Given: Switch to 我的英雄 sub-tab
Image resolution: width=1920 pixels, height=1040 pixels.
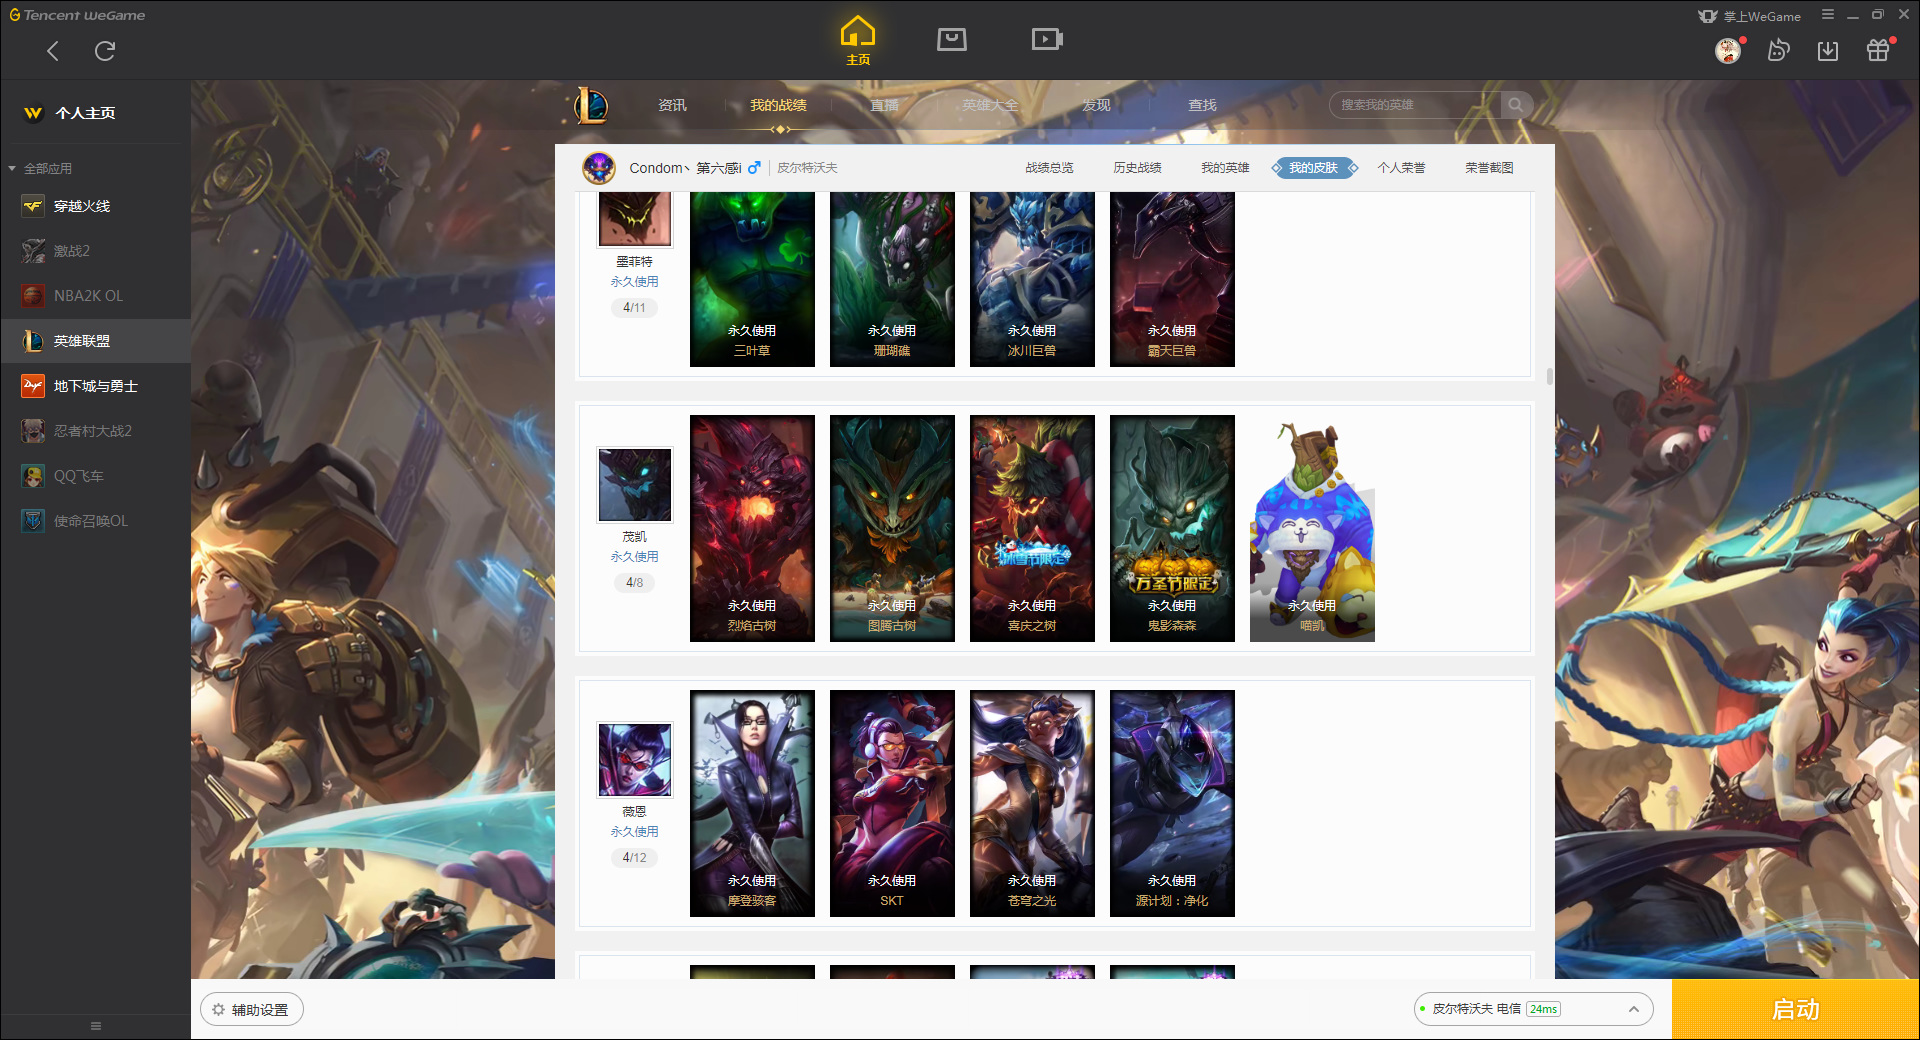Looking at the screenshot, I should click(x=1225, y=168).
